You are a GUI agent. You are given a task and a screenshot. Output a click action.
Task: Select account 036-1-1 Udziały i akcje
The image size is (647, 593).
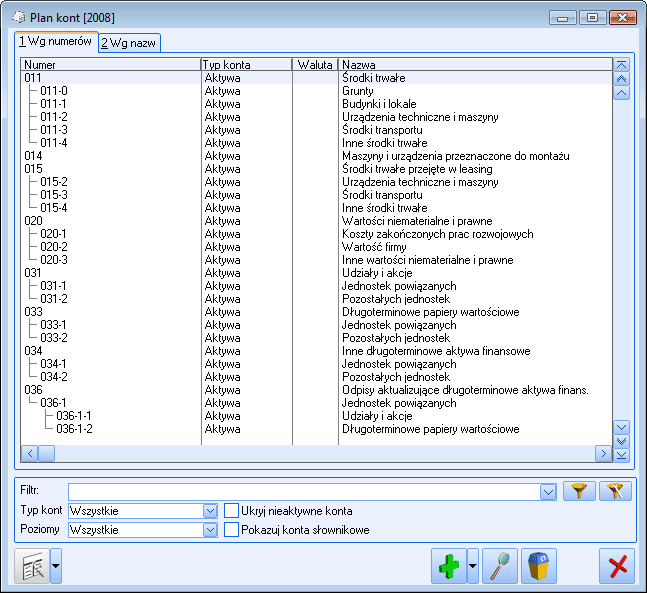tap(74, 416)
